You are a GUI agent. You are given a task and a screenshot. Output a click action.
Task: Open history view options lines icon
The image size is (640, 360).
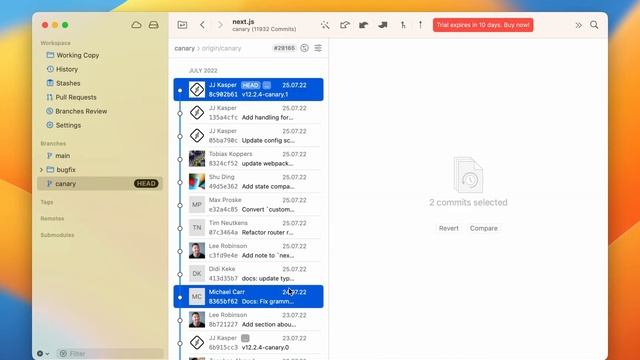318,48
